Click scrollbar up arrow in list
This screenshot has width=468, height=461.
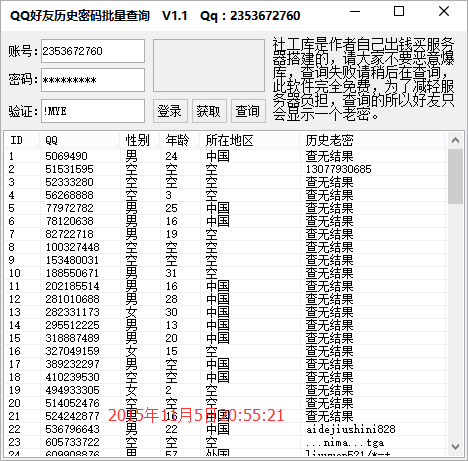(x=455, y=140)
